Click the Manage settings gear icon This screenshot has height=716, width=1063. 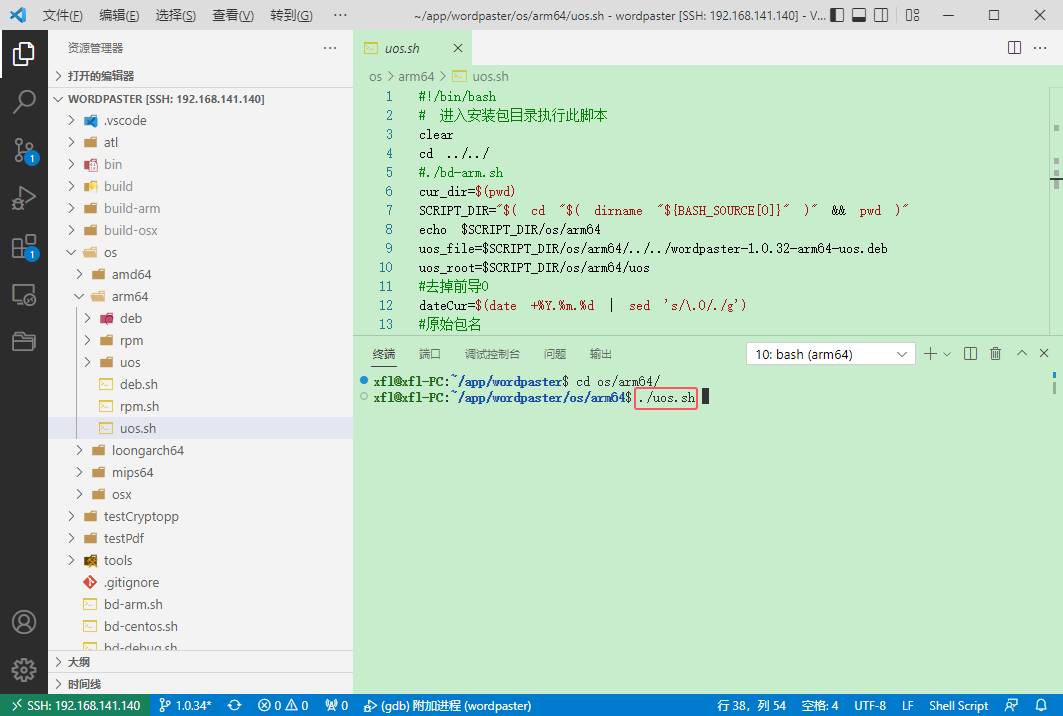pos(24,669)
